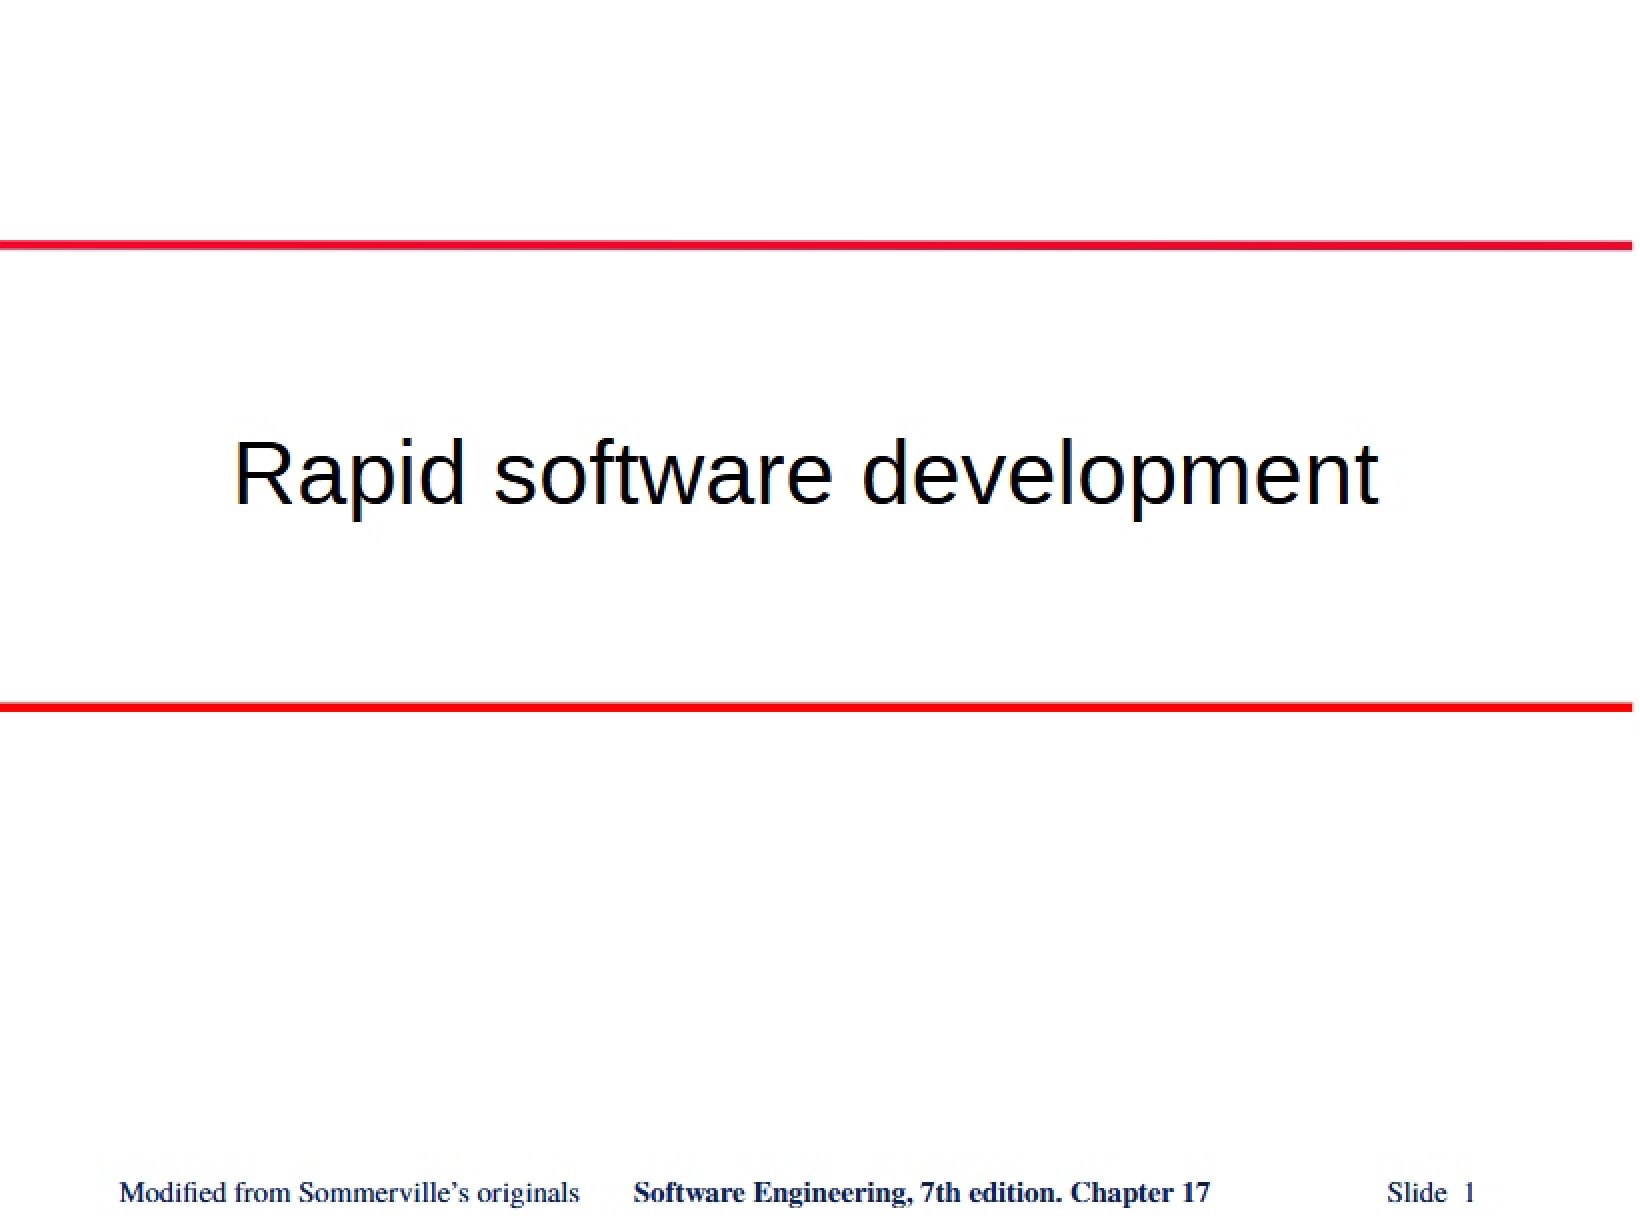Click "Modified from Sommerville's originals" footer text
The height and width of the screenshot is (1230, 1640).
coord(349,1193)
